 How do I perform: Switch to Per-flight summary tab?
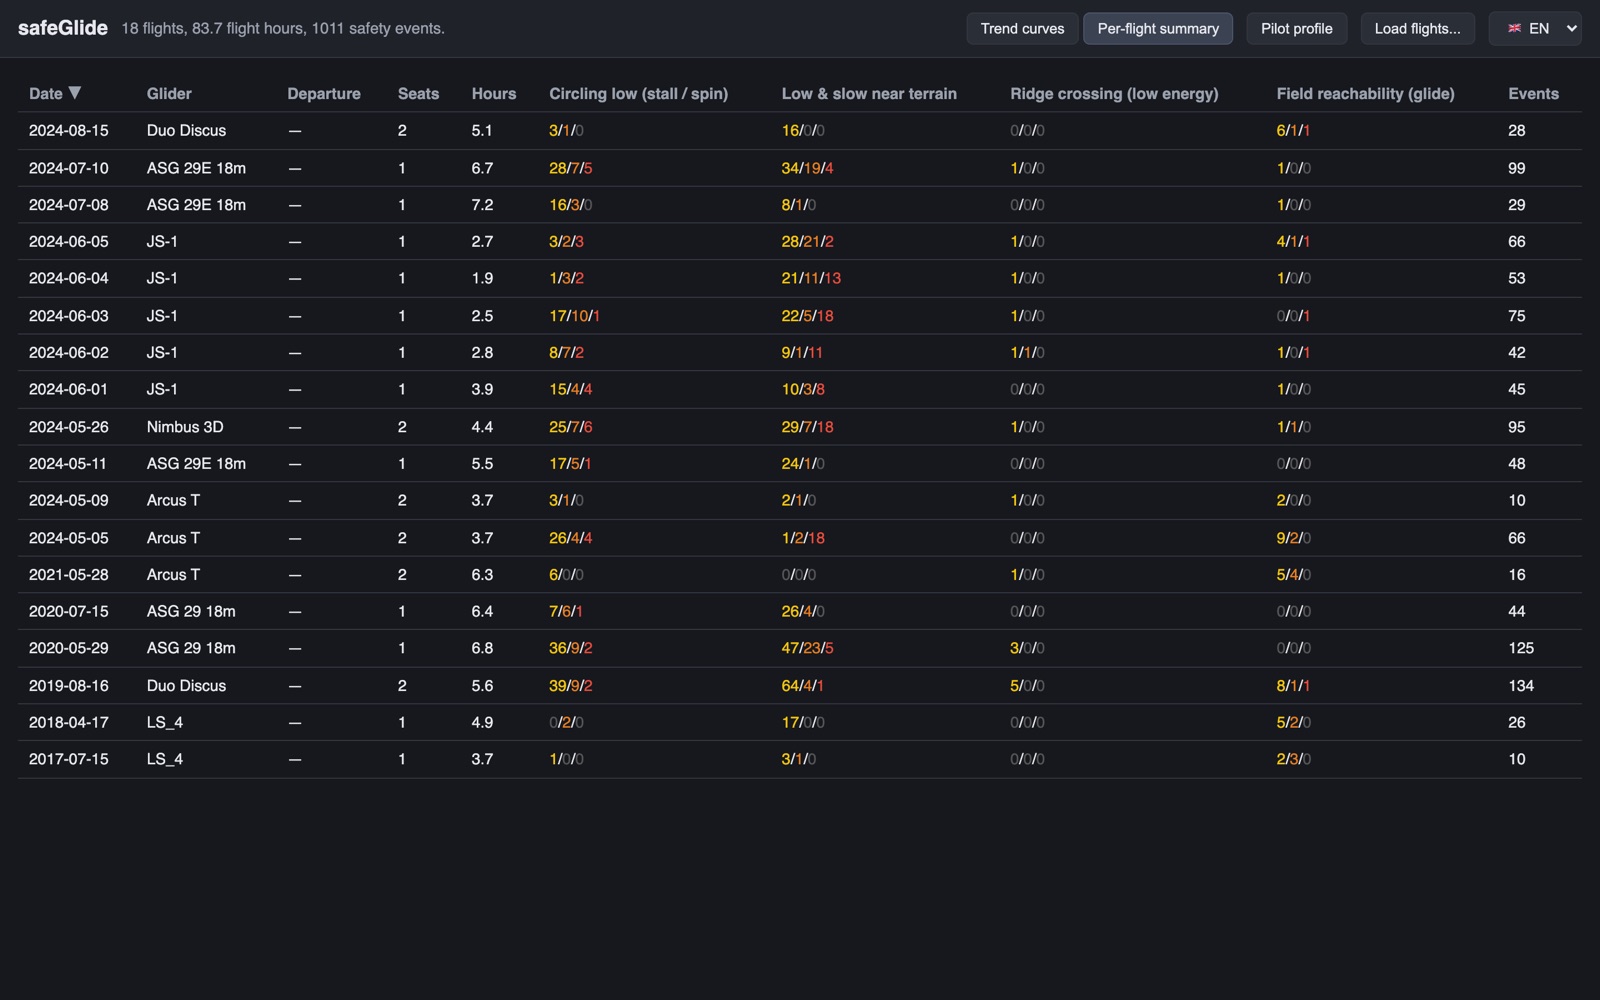coord(1158,28)
